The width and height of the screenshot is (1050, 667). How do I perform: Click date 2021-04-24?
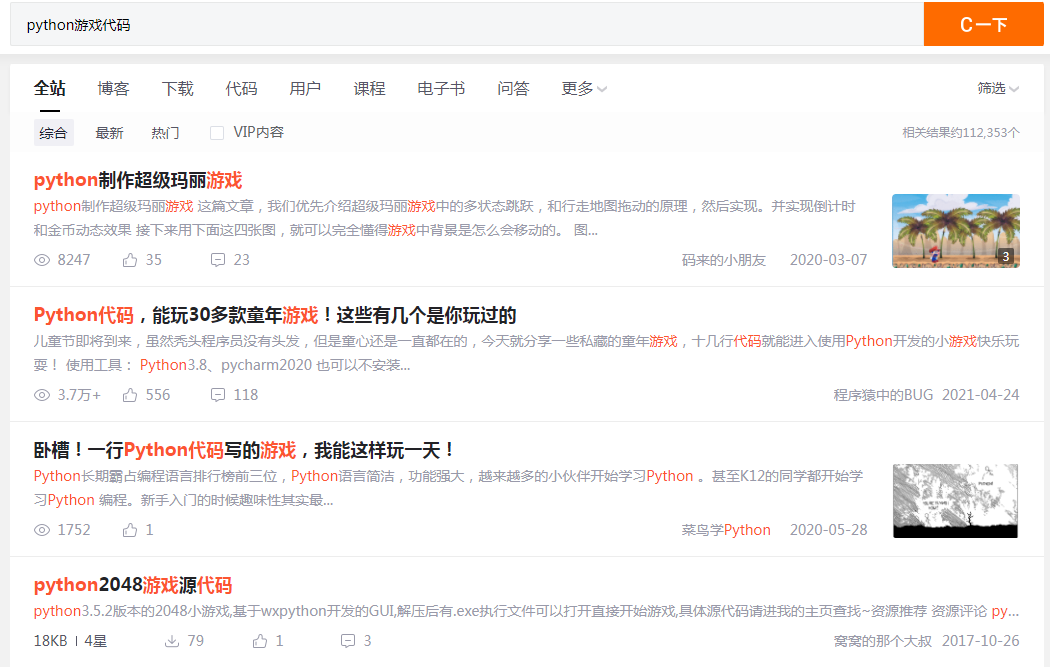coord(980,395)
